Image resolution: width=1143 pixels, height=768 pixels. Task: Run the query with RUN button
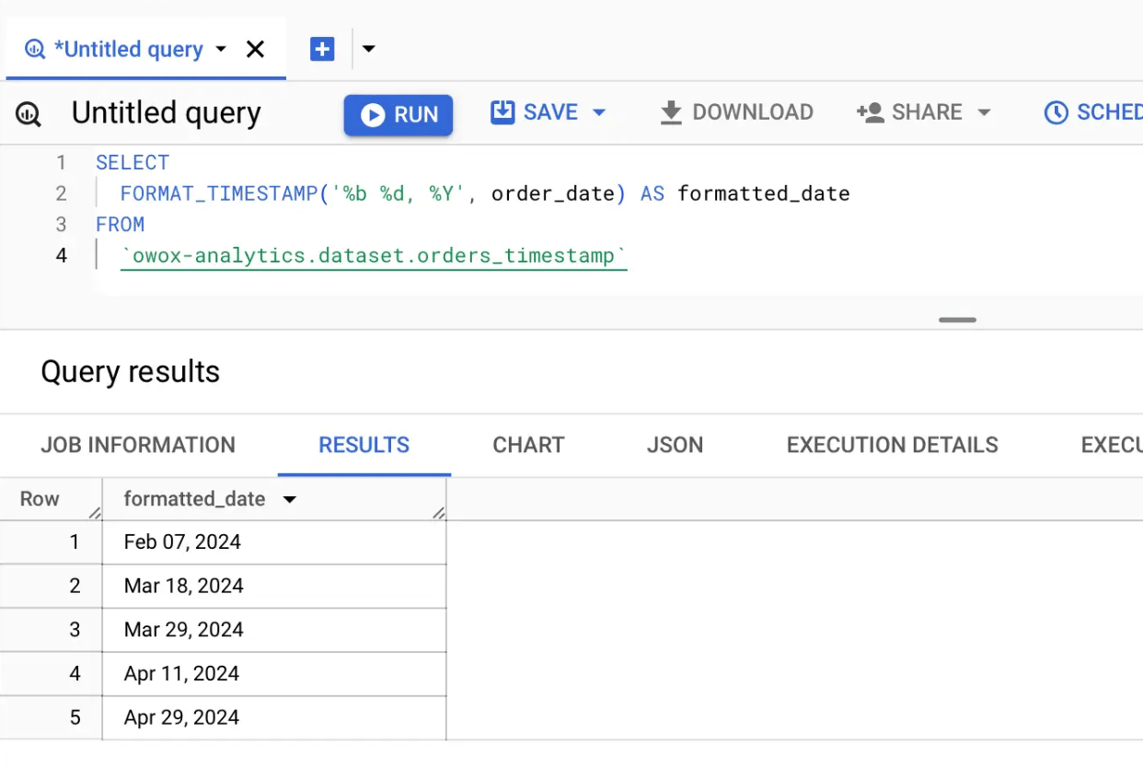(x=398, y=114)
